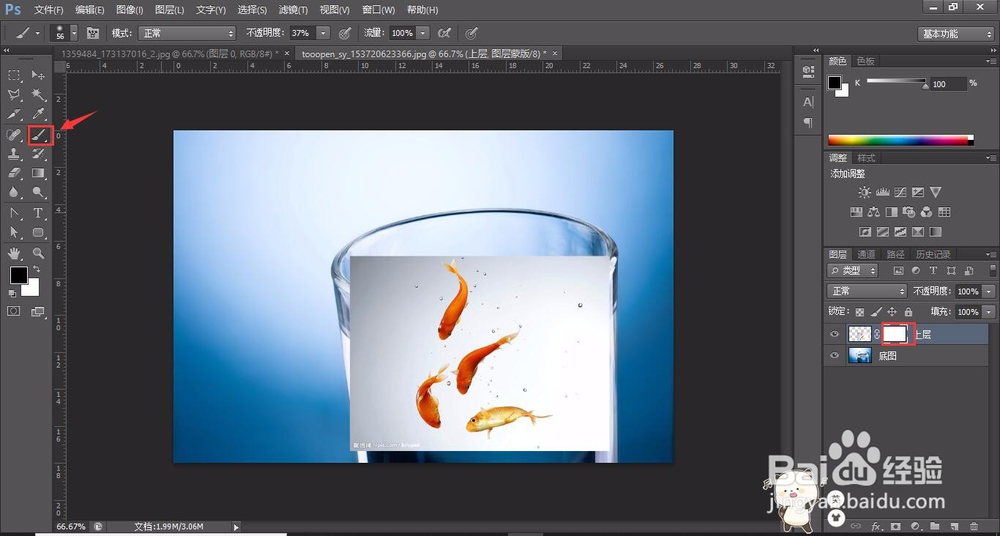Click the K grayscale slider in color panel

pyautogui.click(x=895, y=81)
